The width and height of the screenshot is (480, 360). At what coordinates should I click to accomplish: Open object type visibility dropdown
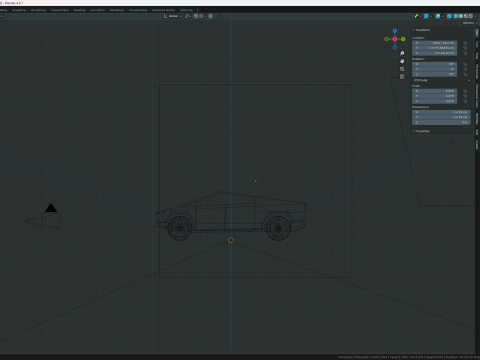click(x=418, y=16)
